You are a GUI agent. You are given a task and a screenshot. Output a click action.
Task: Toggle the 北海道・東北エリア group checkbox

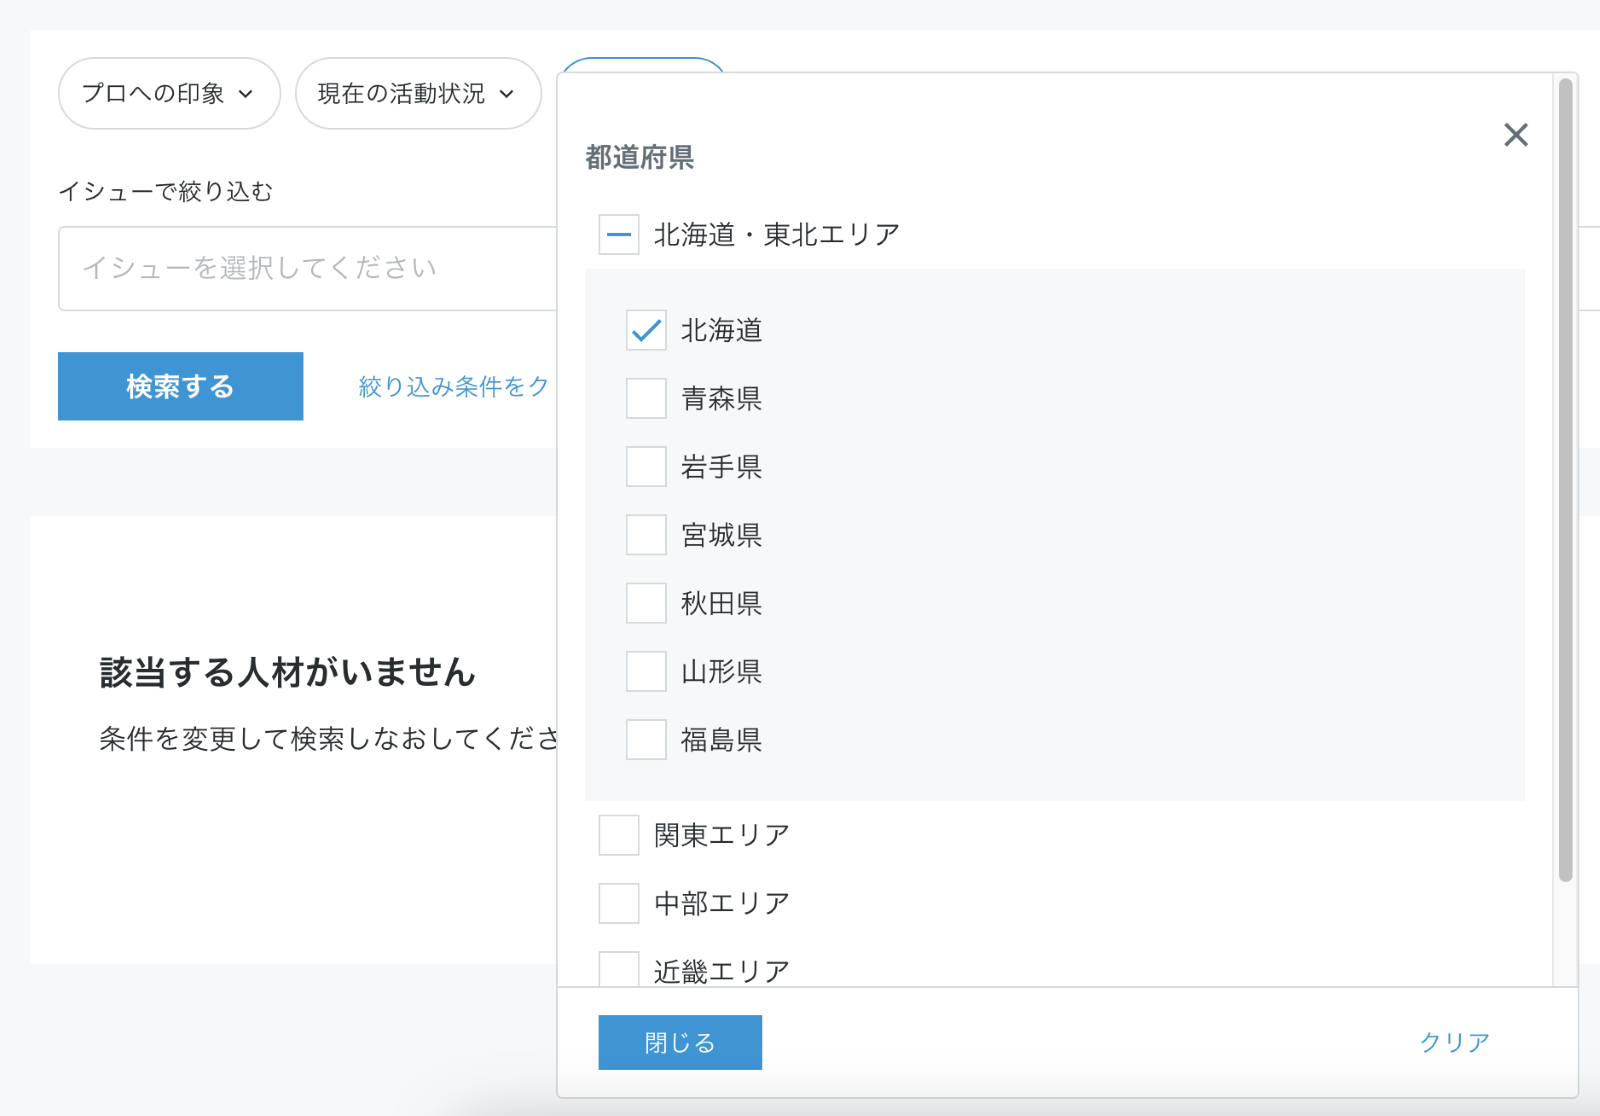[x=619, y=235]
